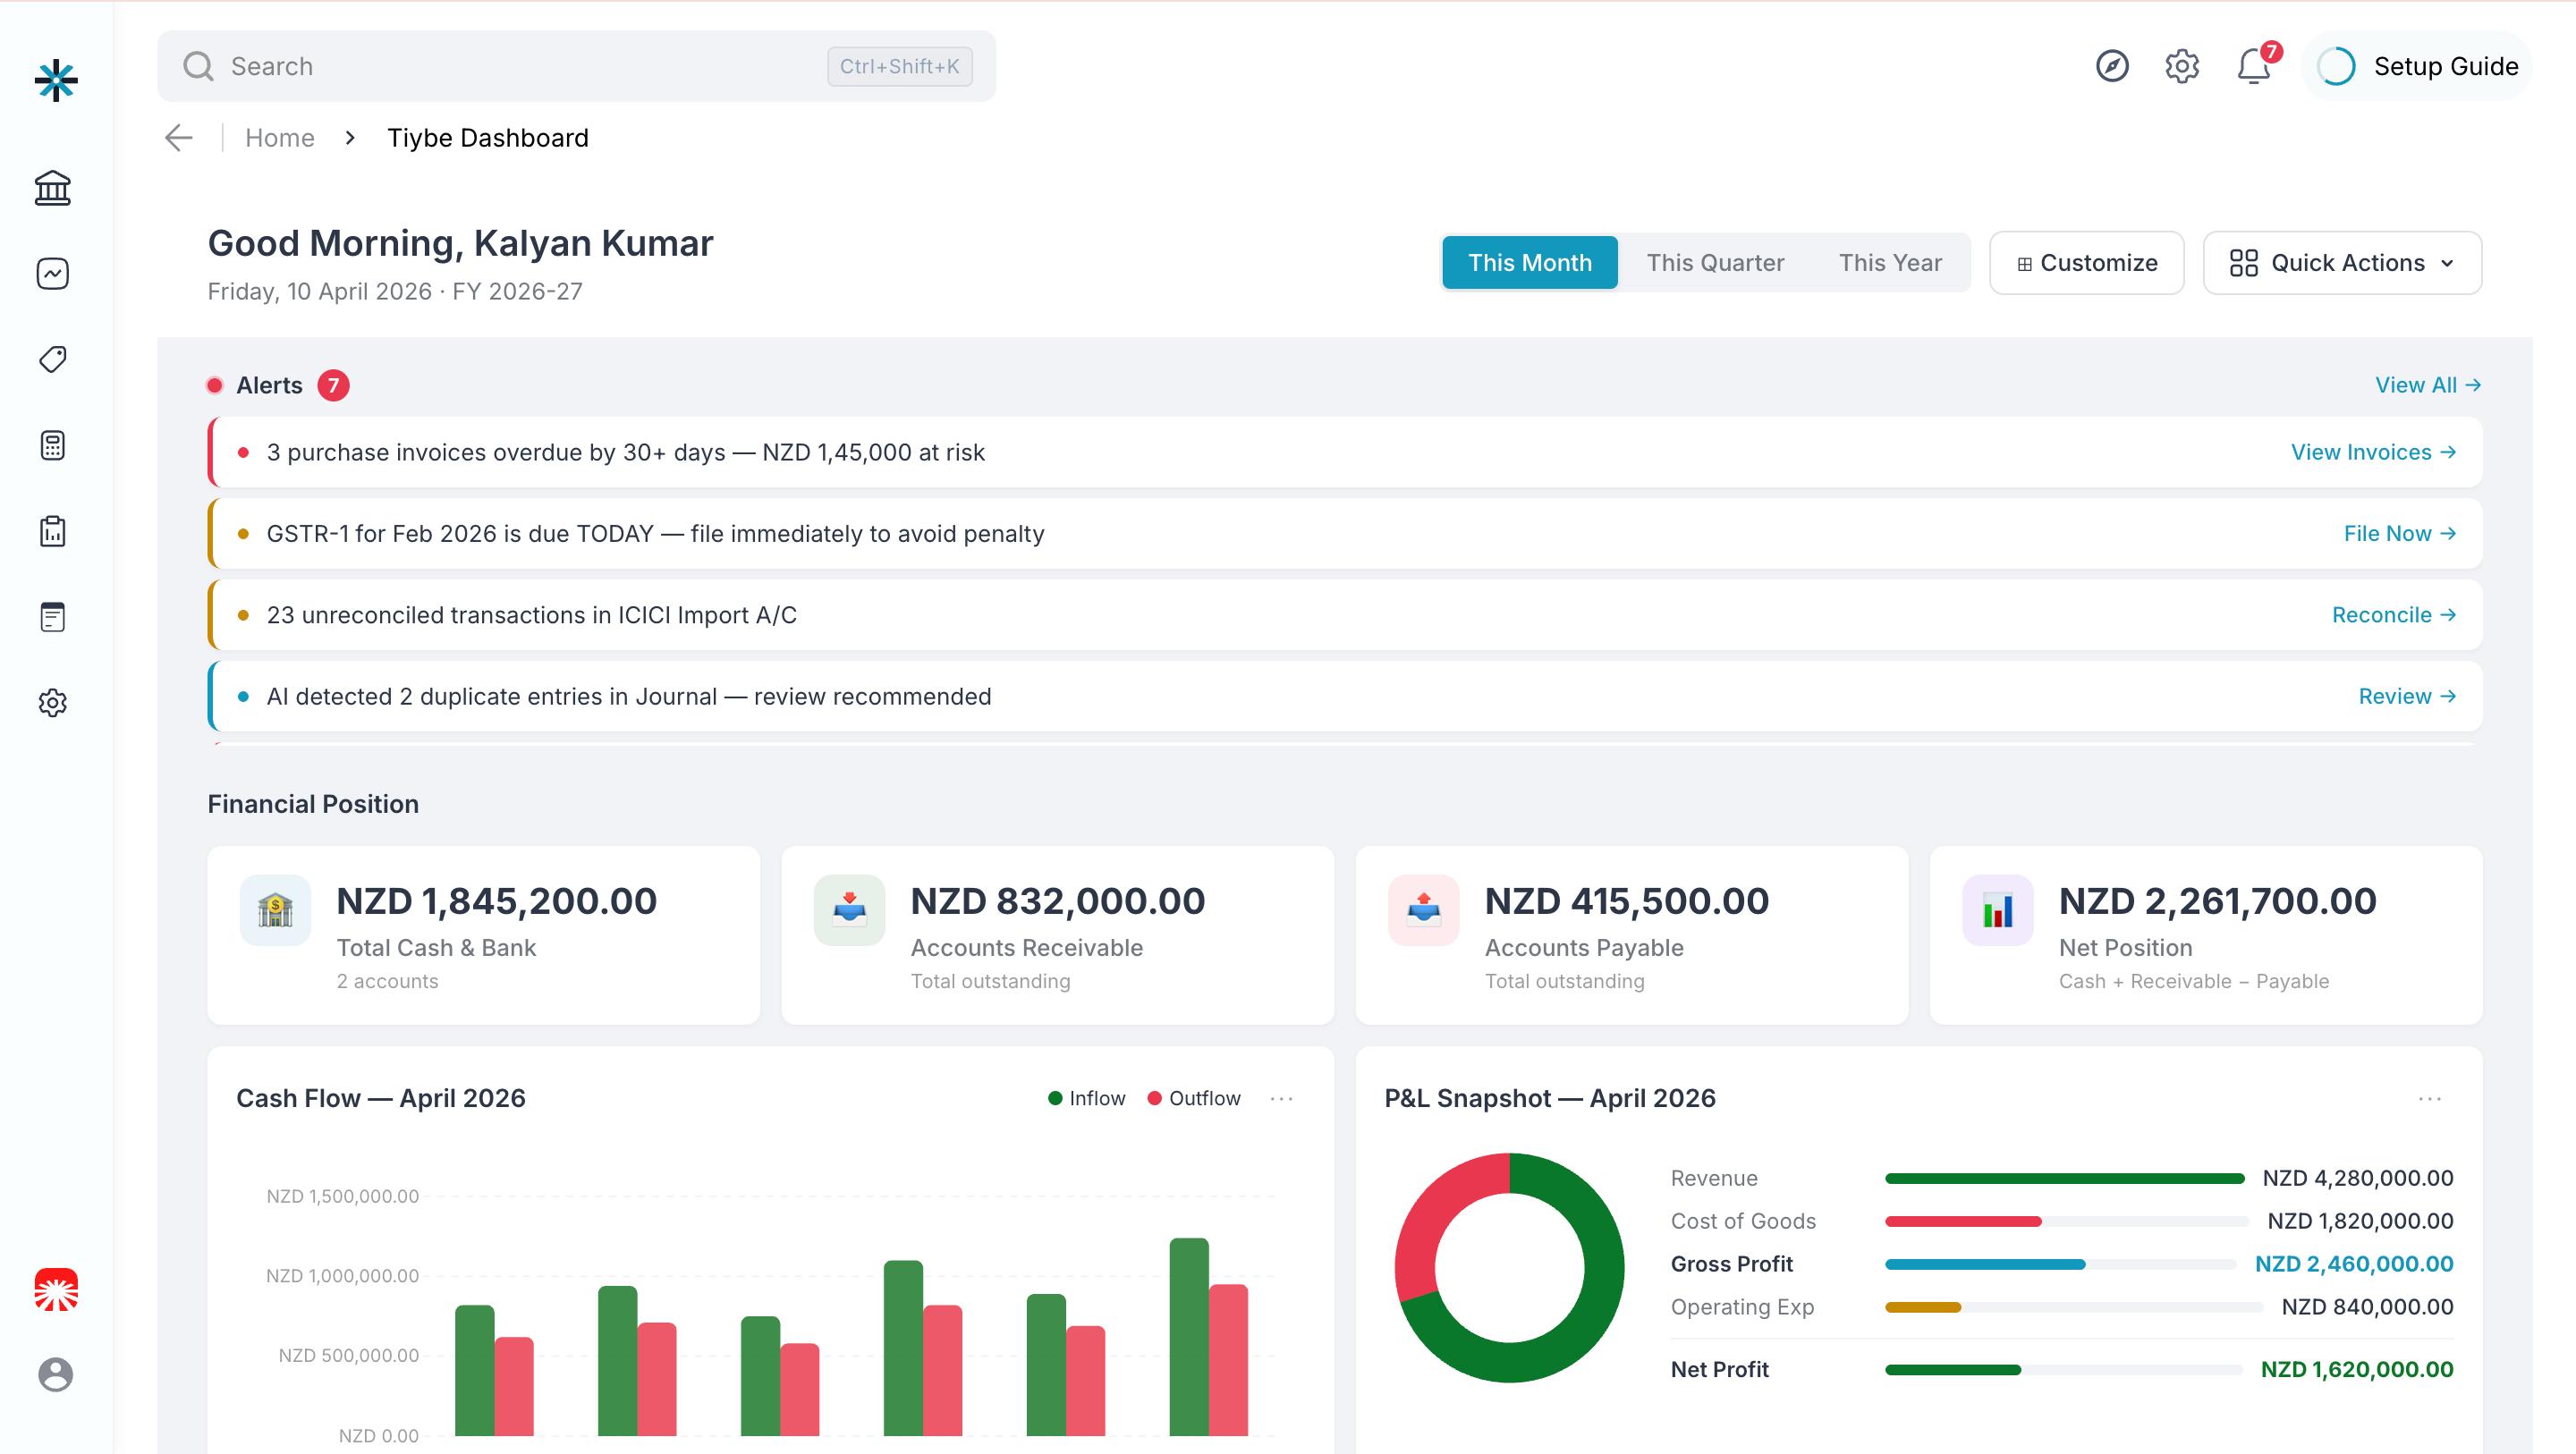Click the NZD 2,460,000.00 Gross Profit value
This screenshot has width=2576, height=1454.
point(2354,1265)
